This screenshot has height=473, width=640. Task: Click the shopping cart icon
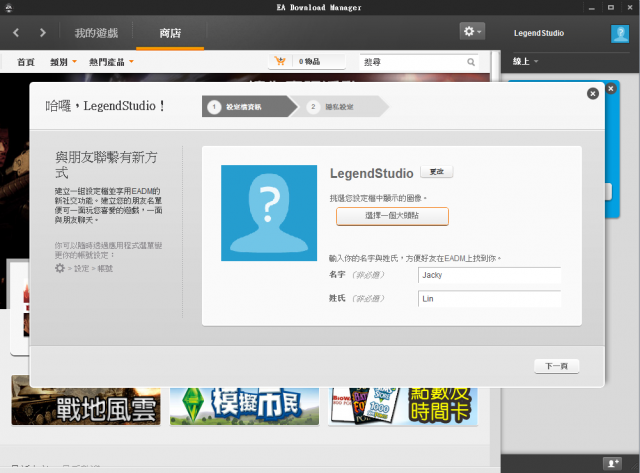[x=280, y=62]
